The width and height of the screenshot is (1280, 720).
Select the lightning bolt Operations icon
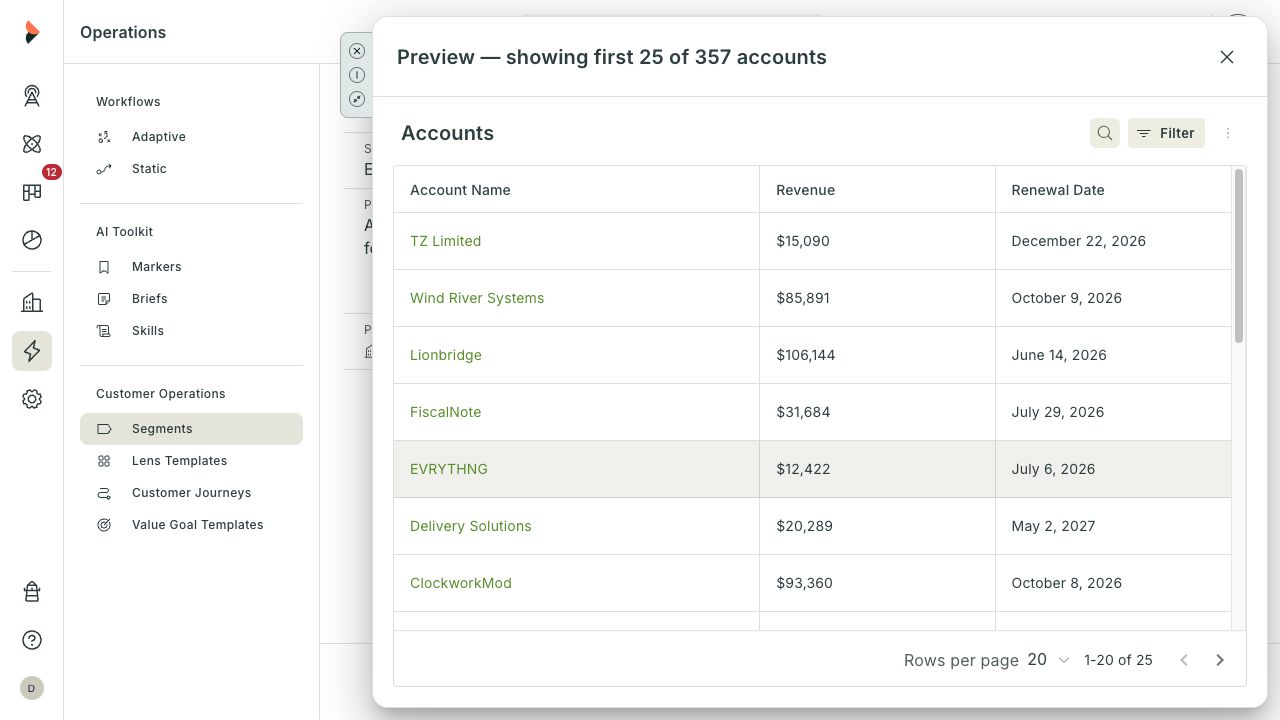tap(32, 351)
